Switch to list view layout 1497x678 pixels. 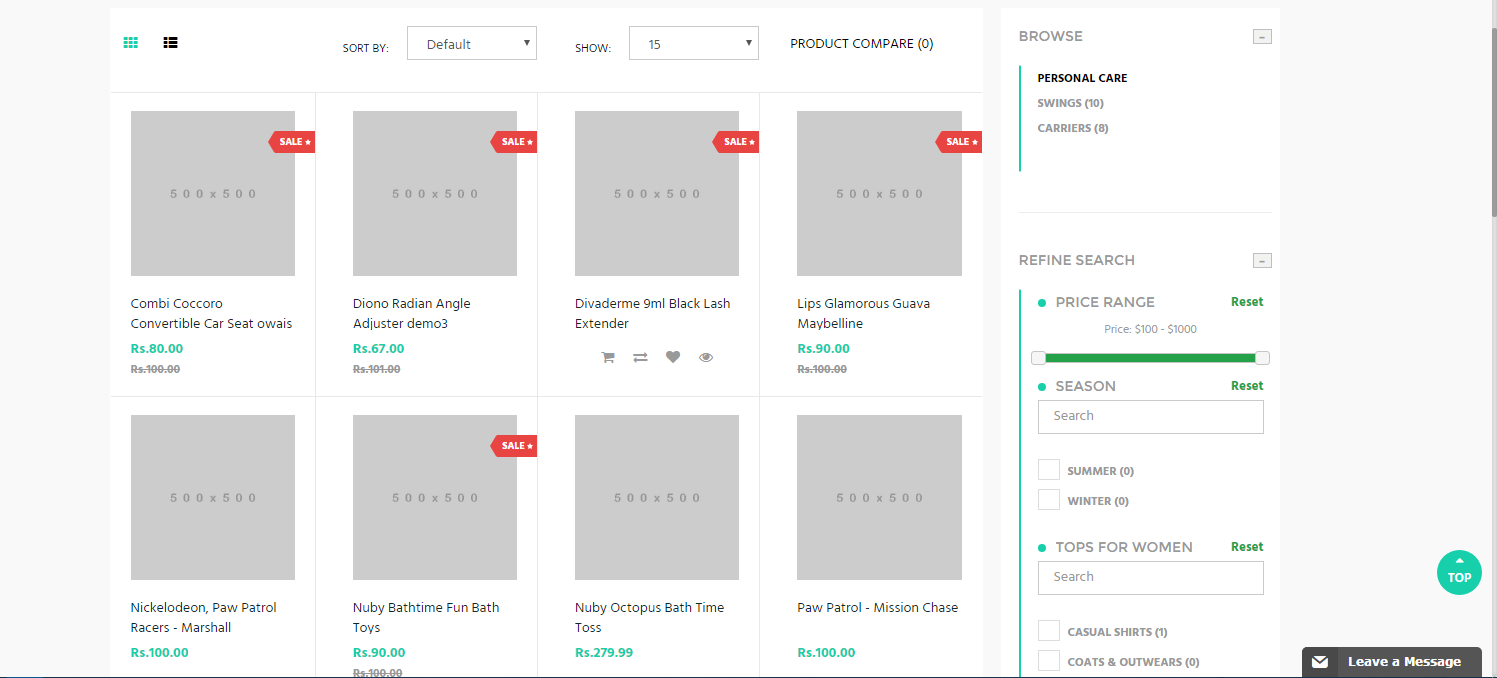click(x=171, y=43)
